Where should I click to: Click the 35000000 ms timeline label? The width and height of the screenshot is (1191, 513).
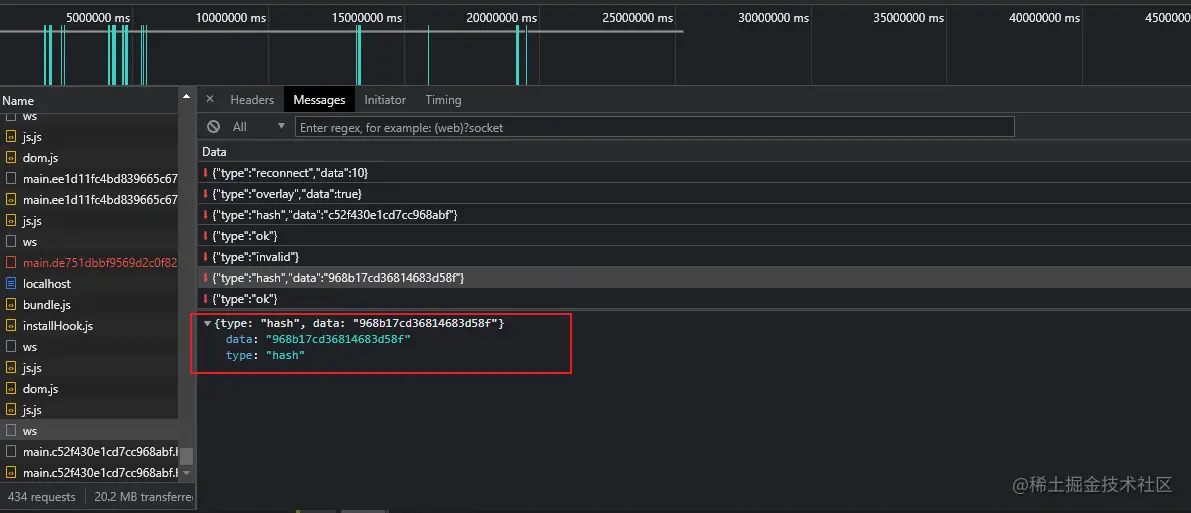pos(908,17)
